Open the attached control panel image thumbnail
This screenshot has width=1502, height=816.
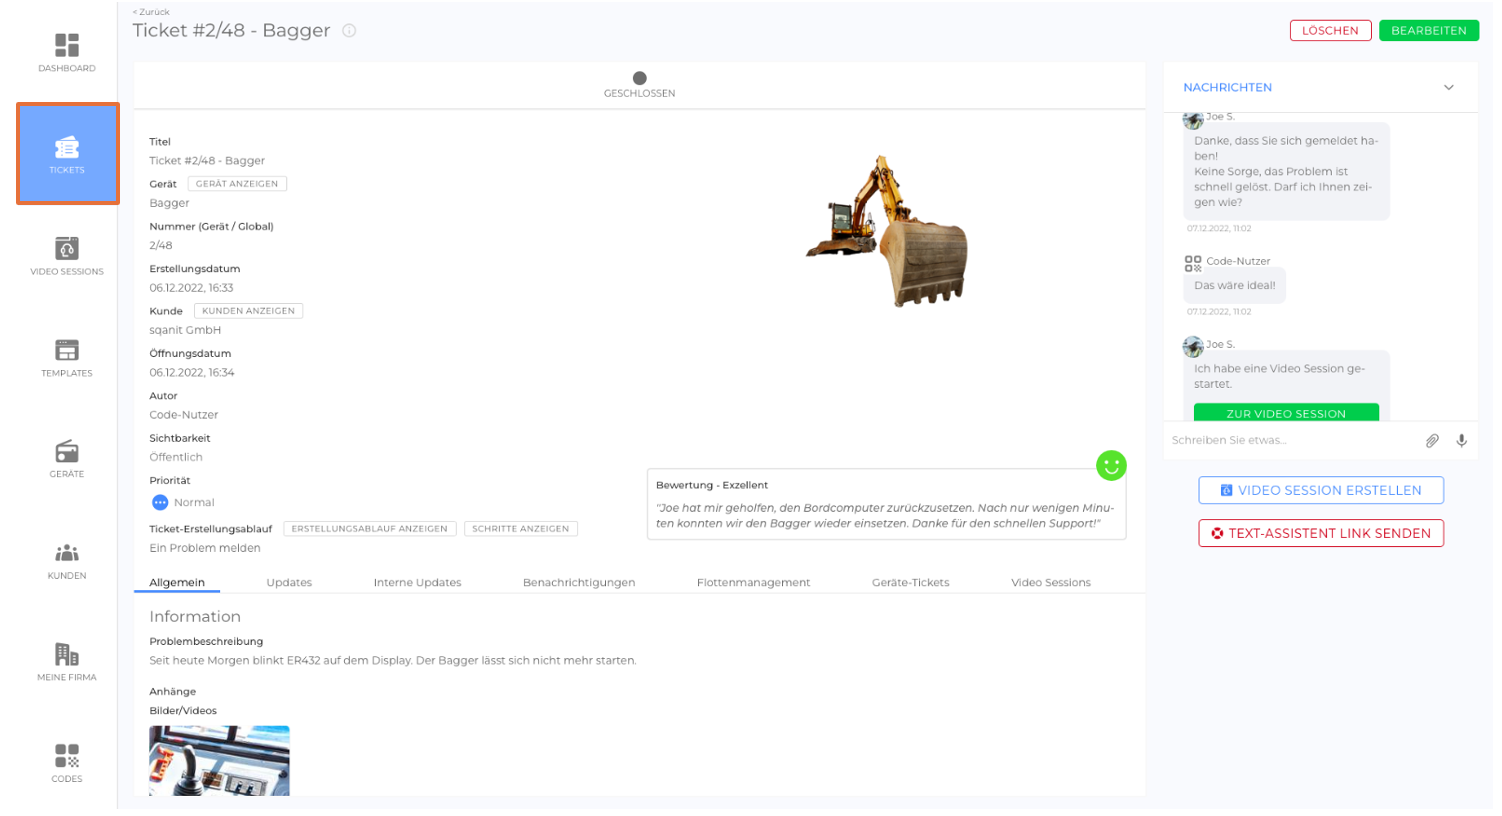pos(219,761)
